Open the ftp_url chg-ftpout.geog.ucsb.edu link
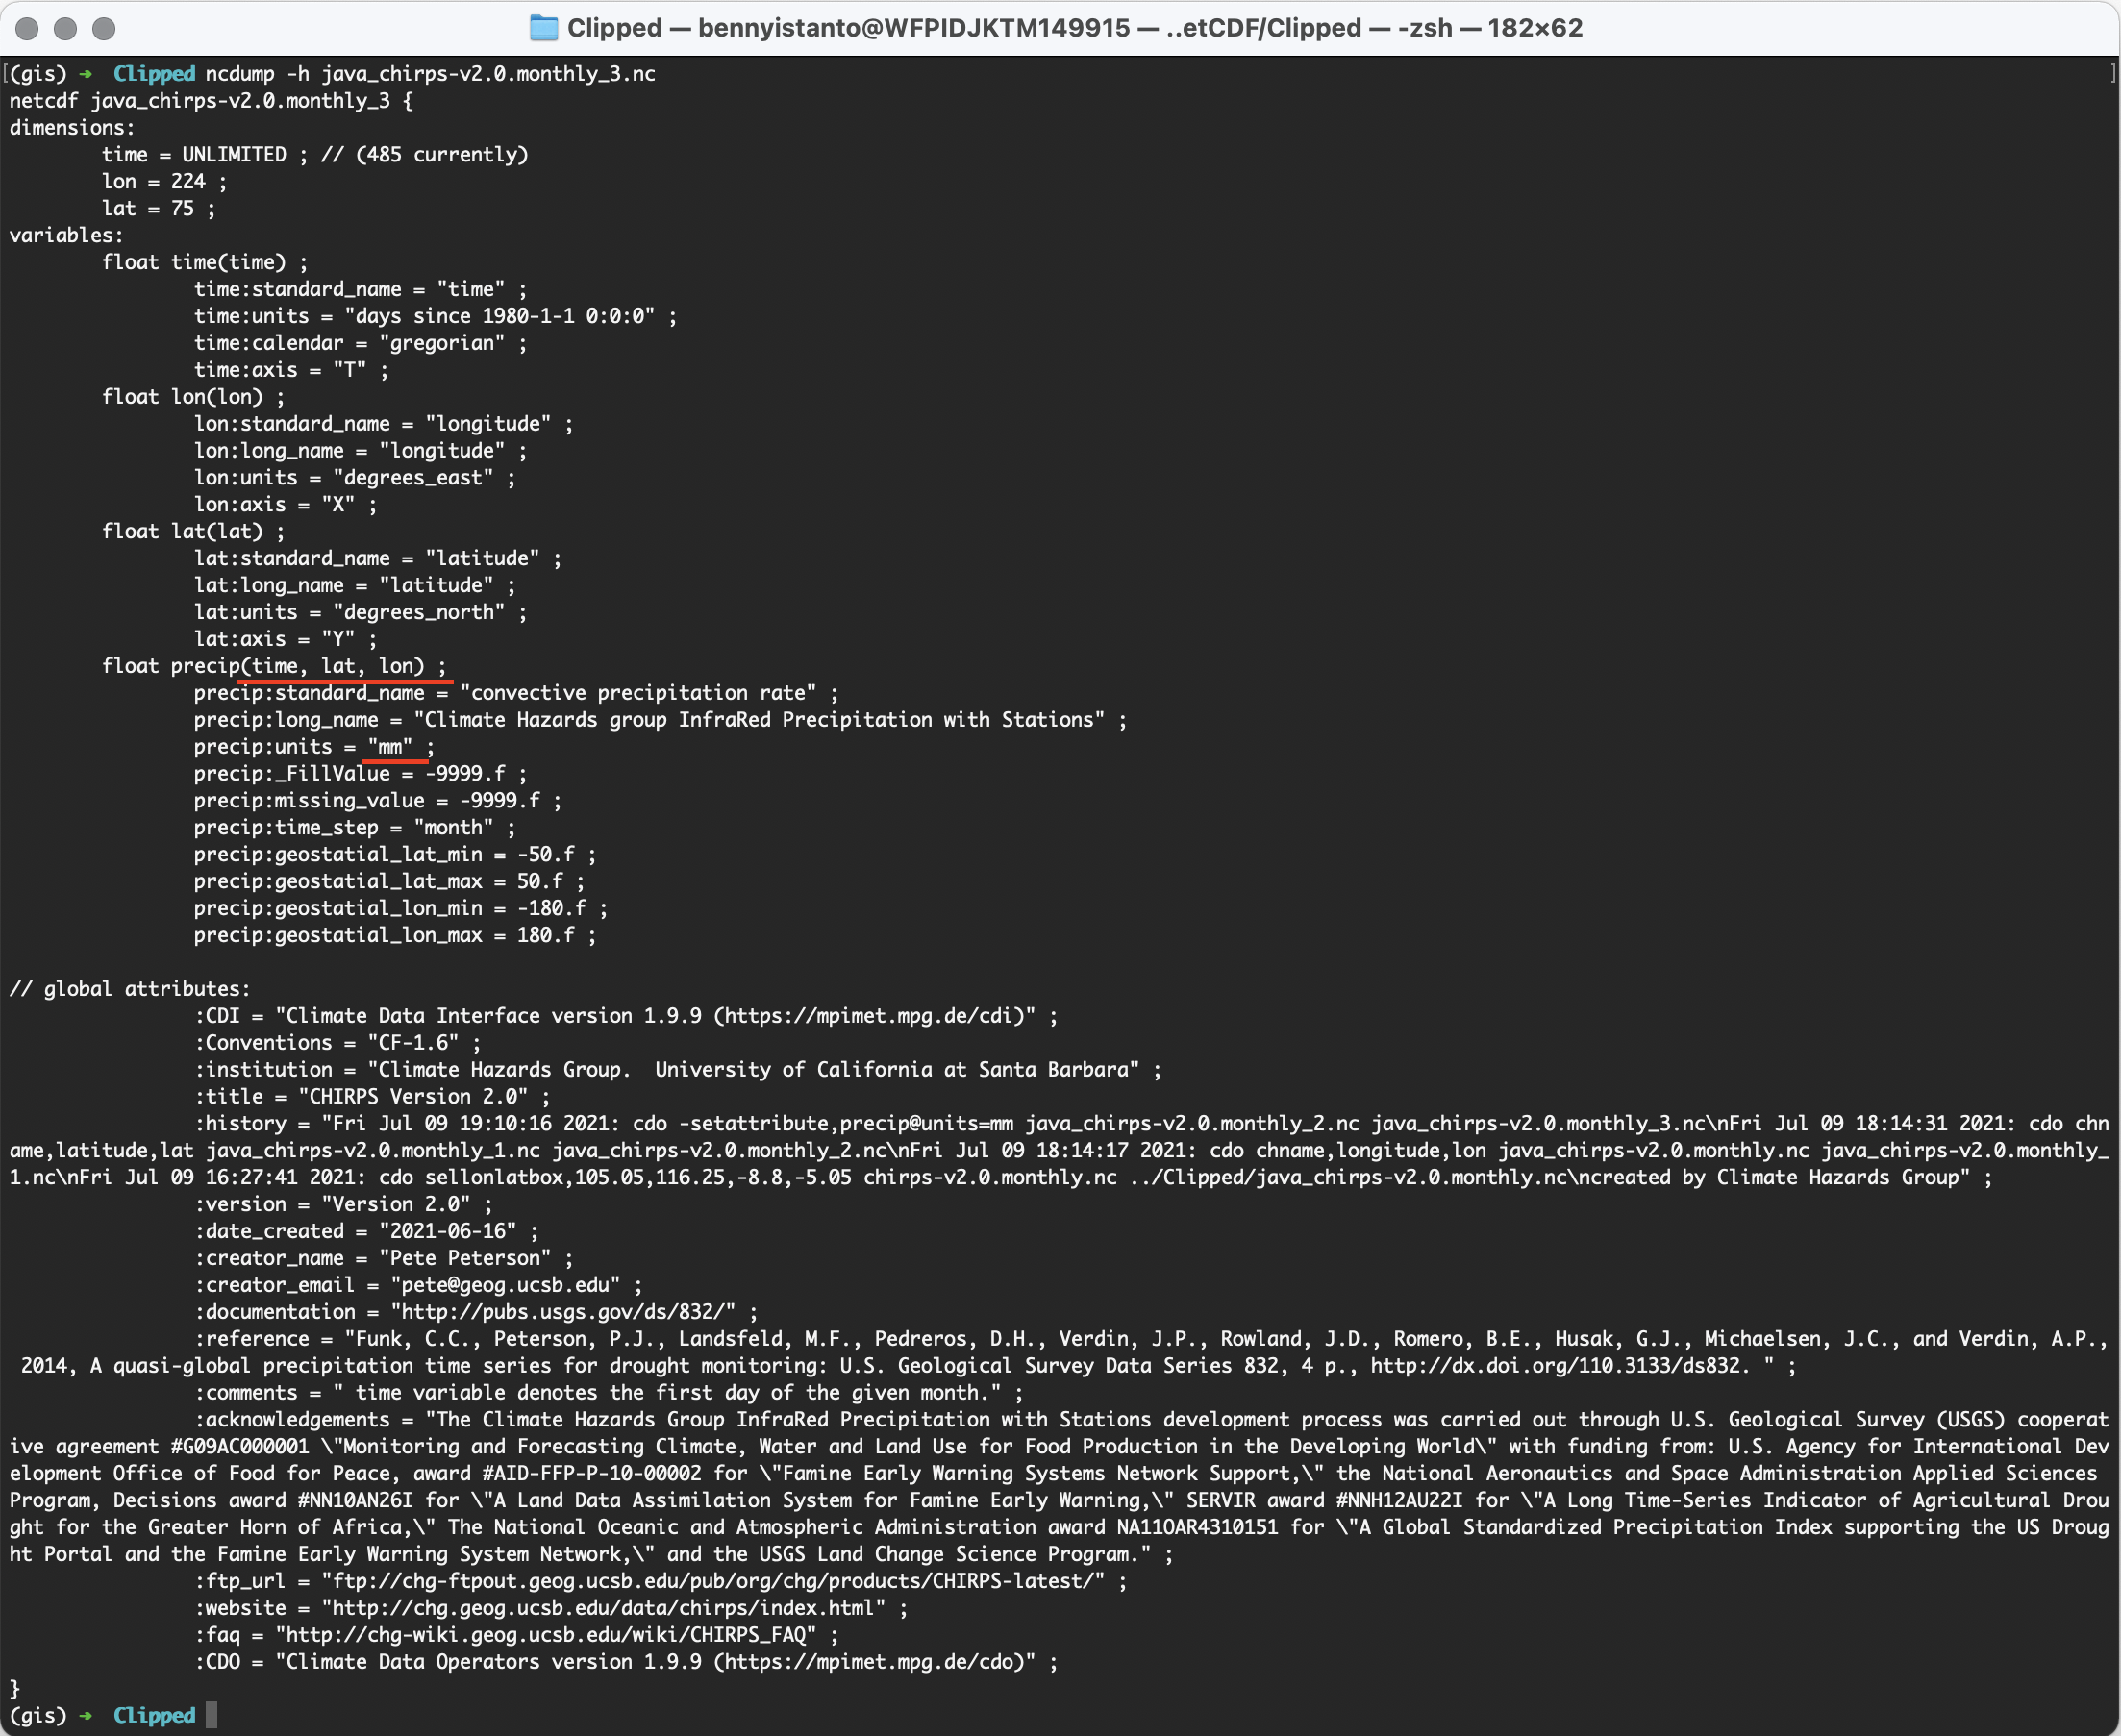The height and width of the screenshot is (1736, 2121). tap(713, 1582)
